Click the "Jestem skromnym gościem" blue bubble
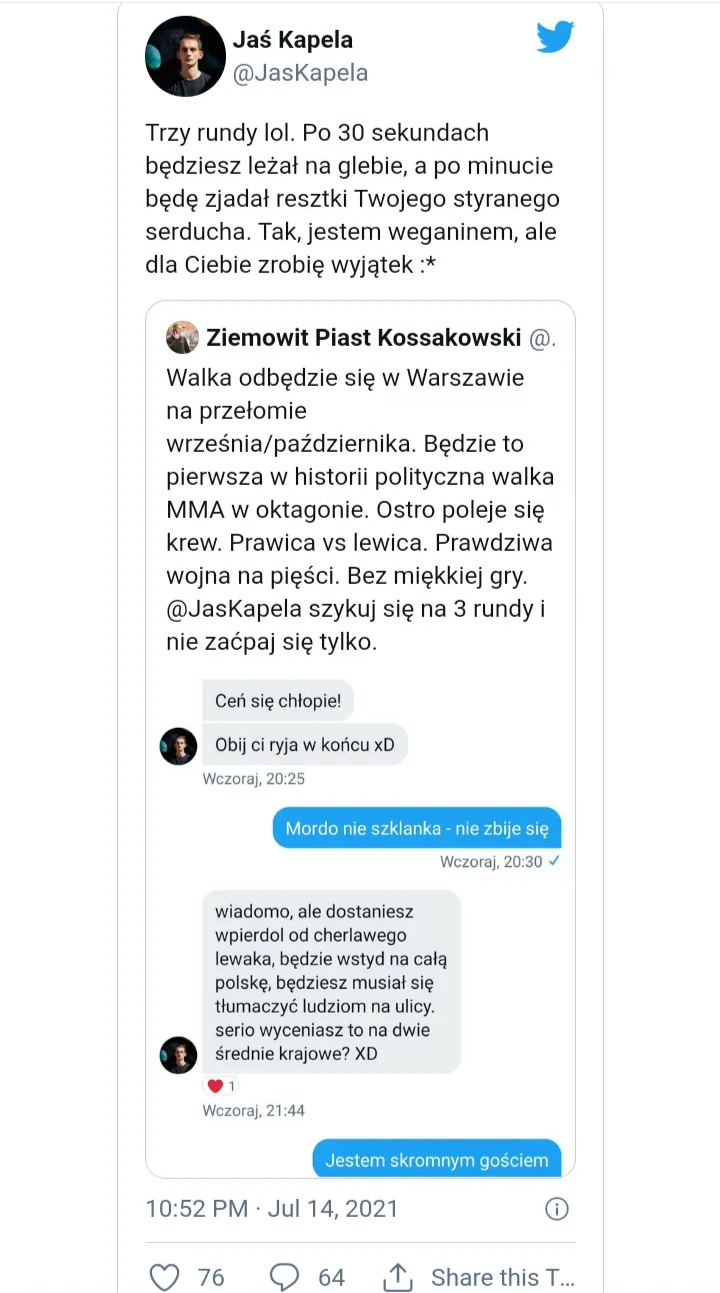Image resolution: width=720 pixels, height=1293 pixels. (x=437, y=1160)
